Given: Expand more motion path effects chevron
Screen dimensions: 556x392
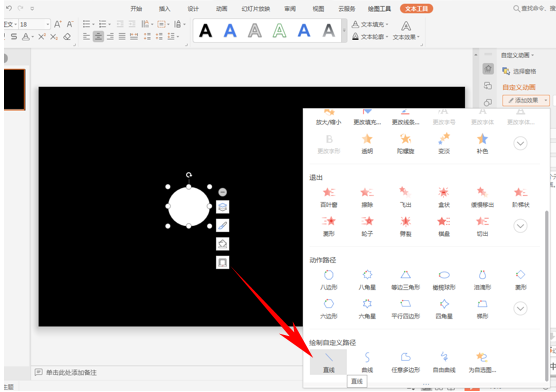Looking at the screenshot, I should [x=520, y=308].
